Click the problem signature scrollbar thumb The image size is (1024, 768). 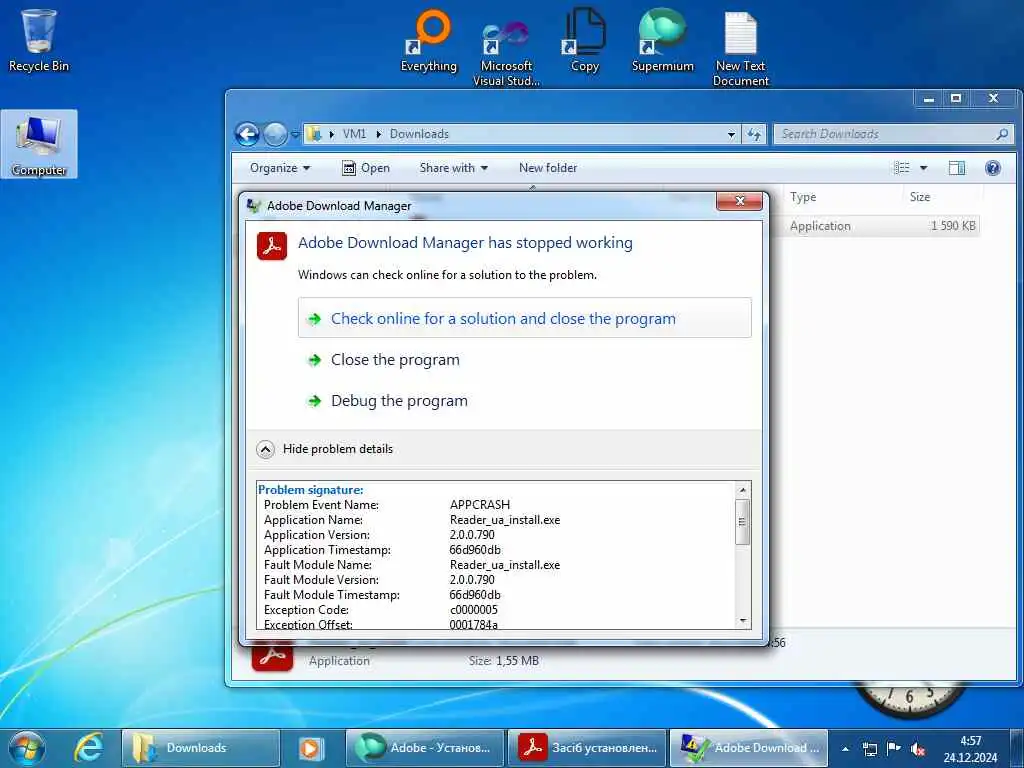(x=743, y=521)
